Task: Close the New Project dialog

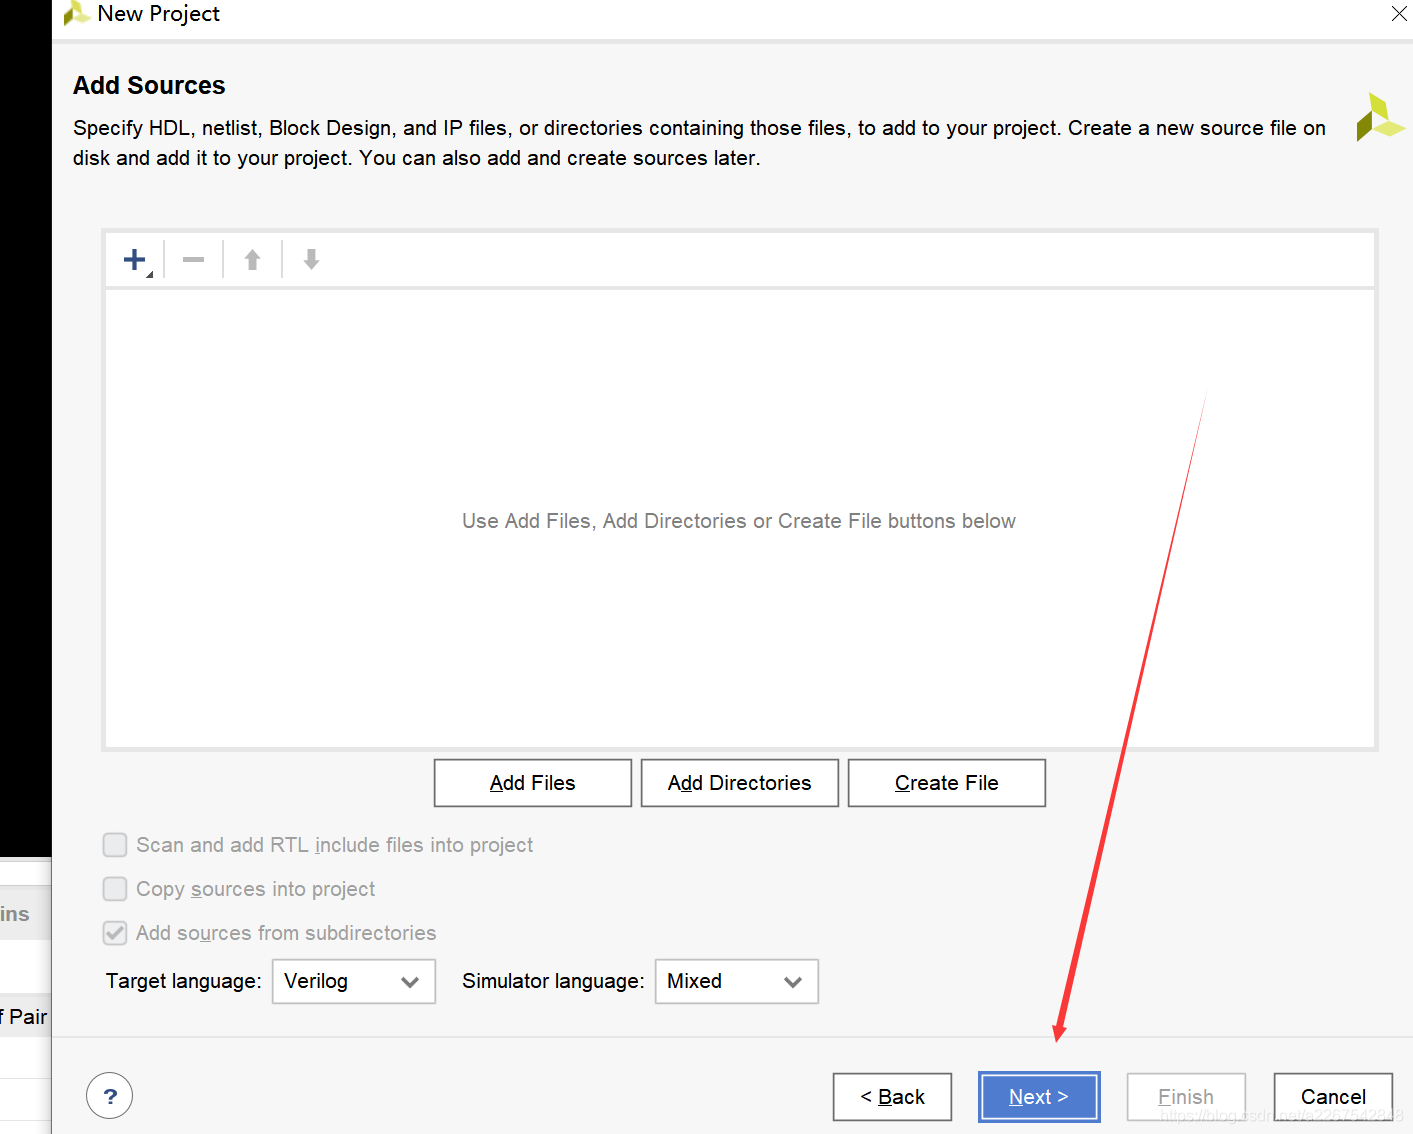Action: (1399, 13)
